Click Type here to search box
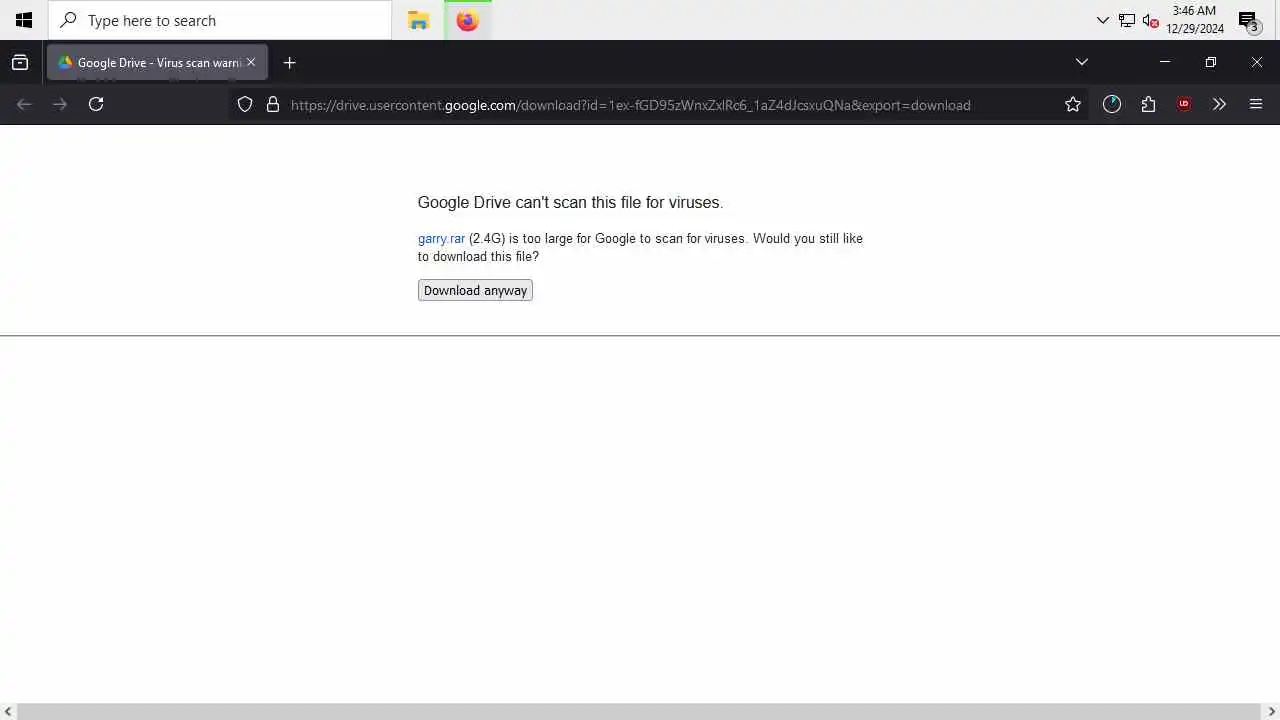Viewport: 1280px width, 720px height. 220,20
